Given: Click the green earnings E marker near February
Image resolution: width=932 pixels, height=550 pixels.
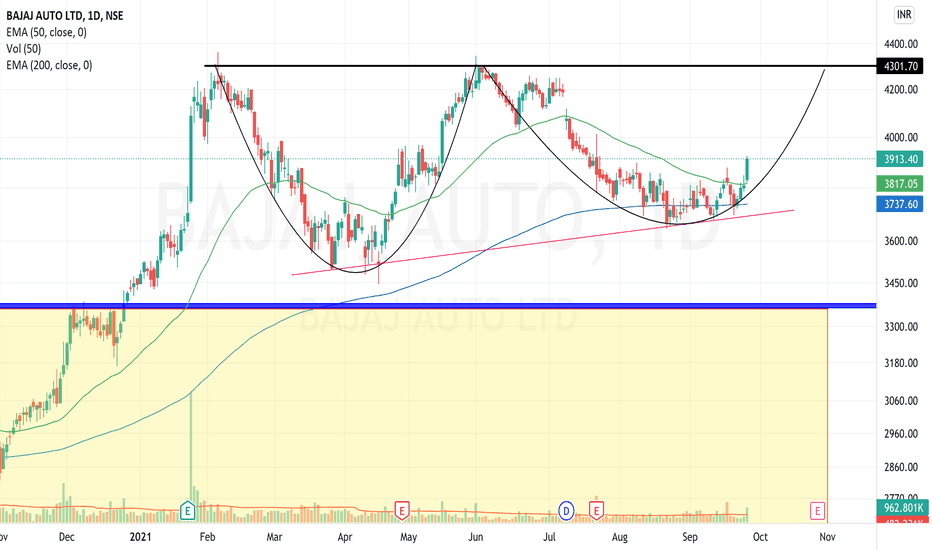Looking at the screenshot, I should pyautogui.click(x=188, y=510).
